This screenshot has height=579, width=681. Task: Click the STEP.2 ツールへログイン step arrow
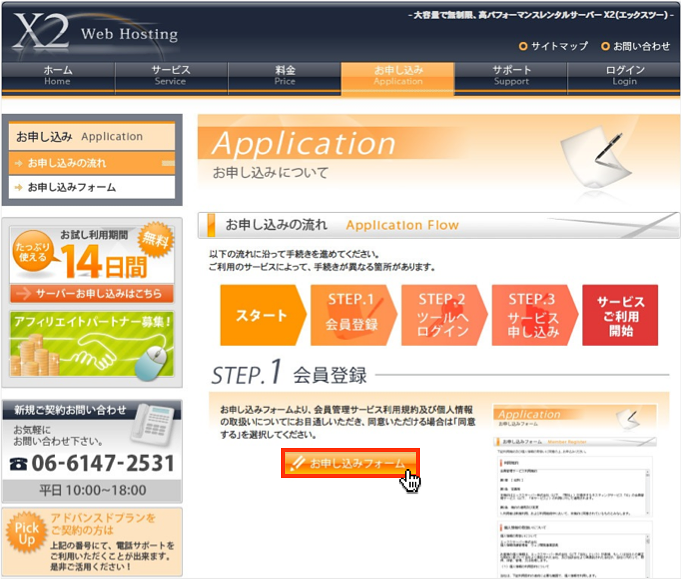click(444, 315)
